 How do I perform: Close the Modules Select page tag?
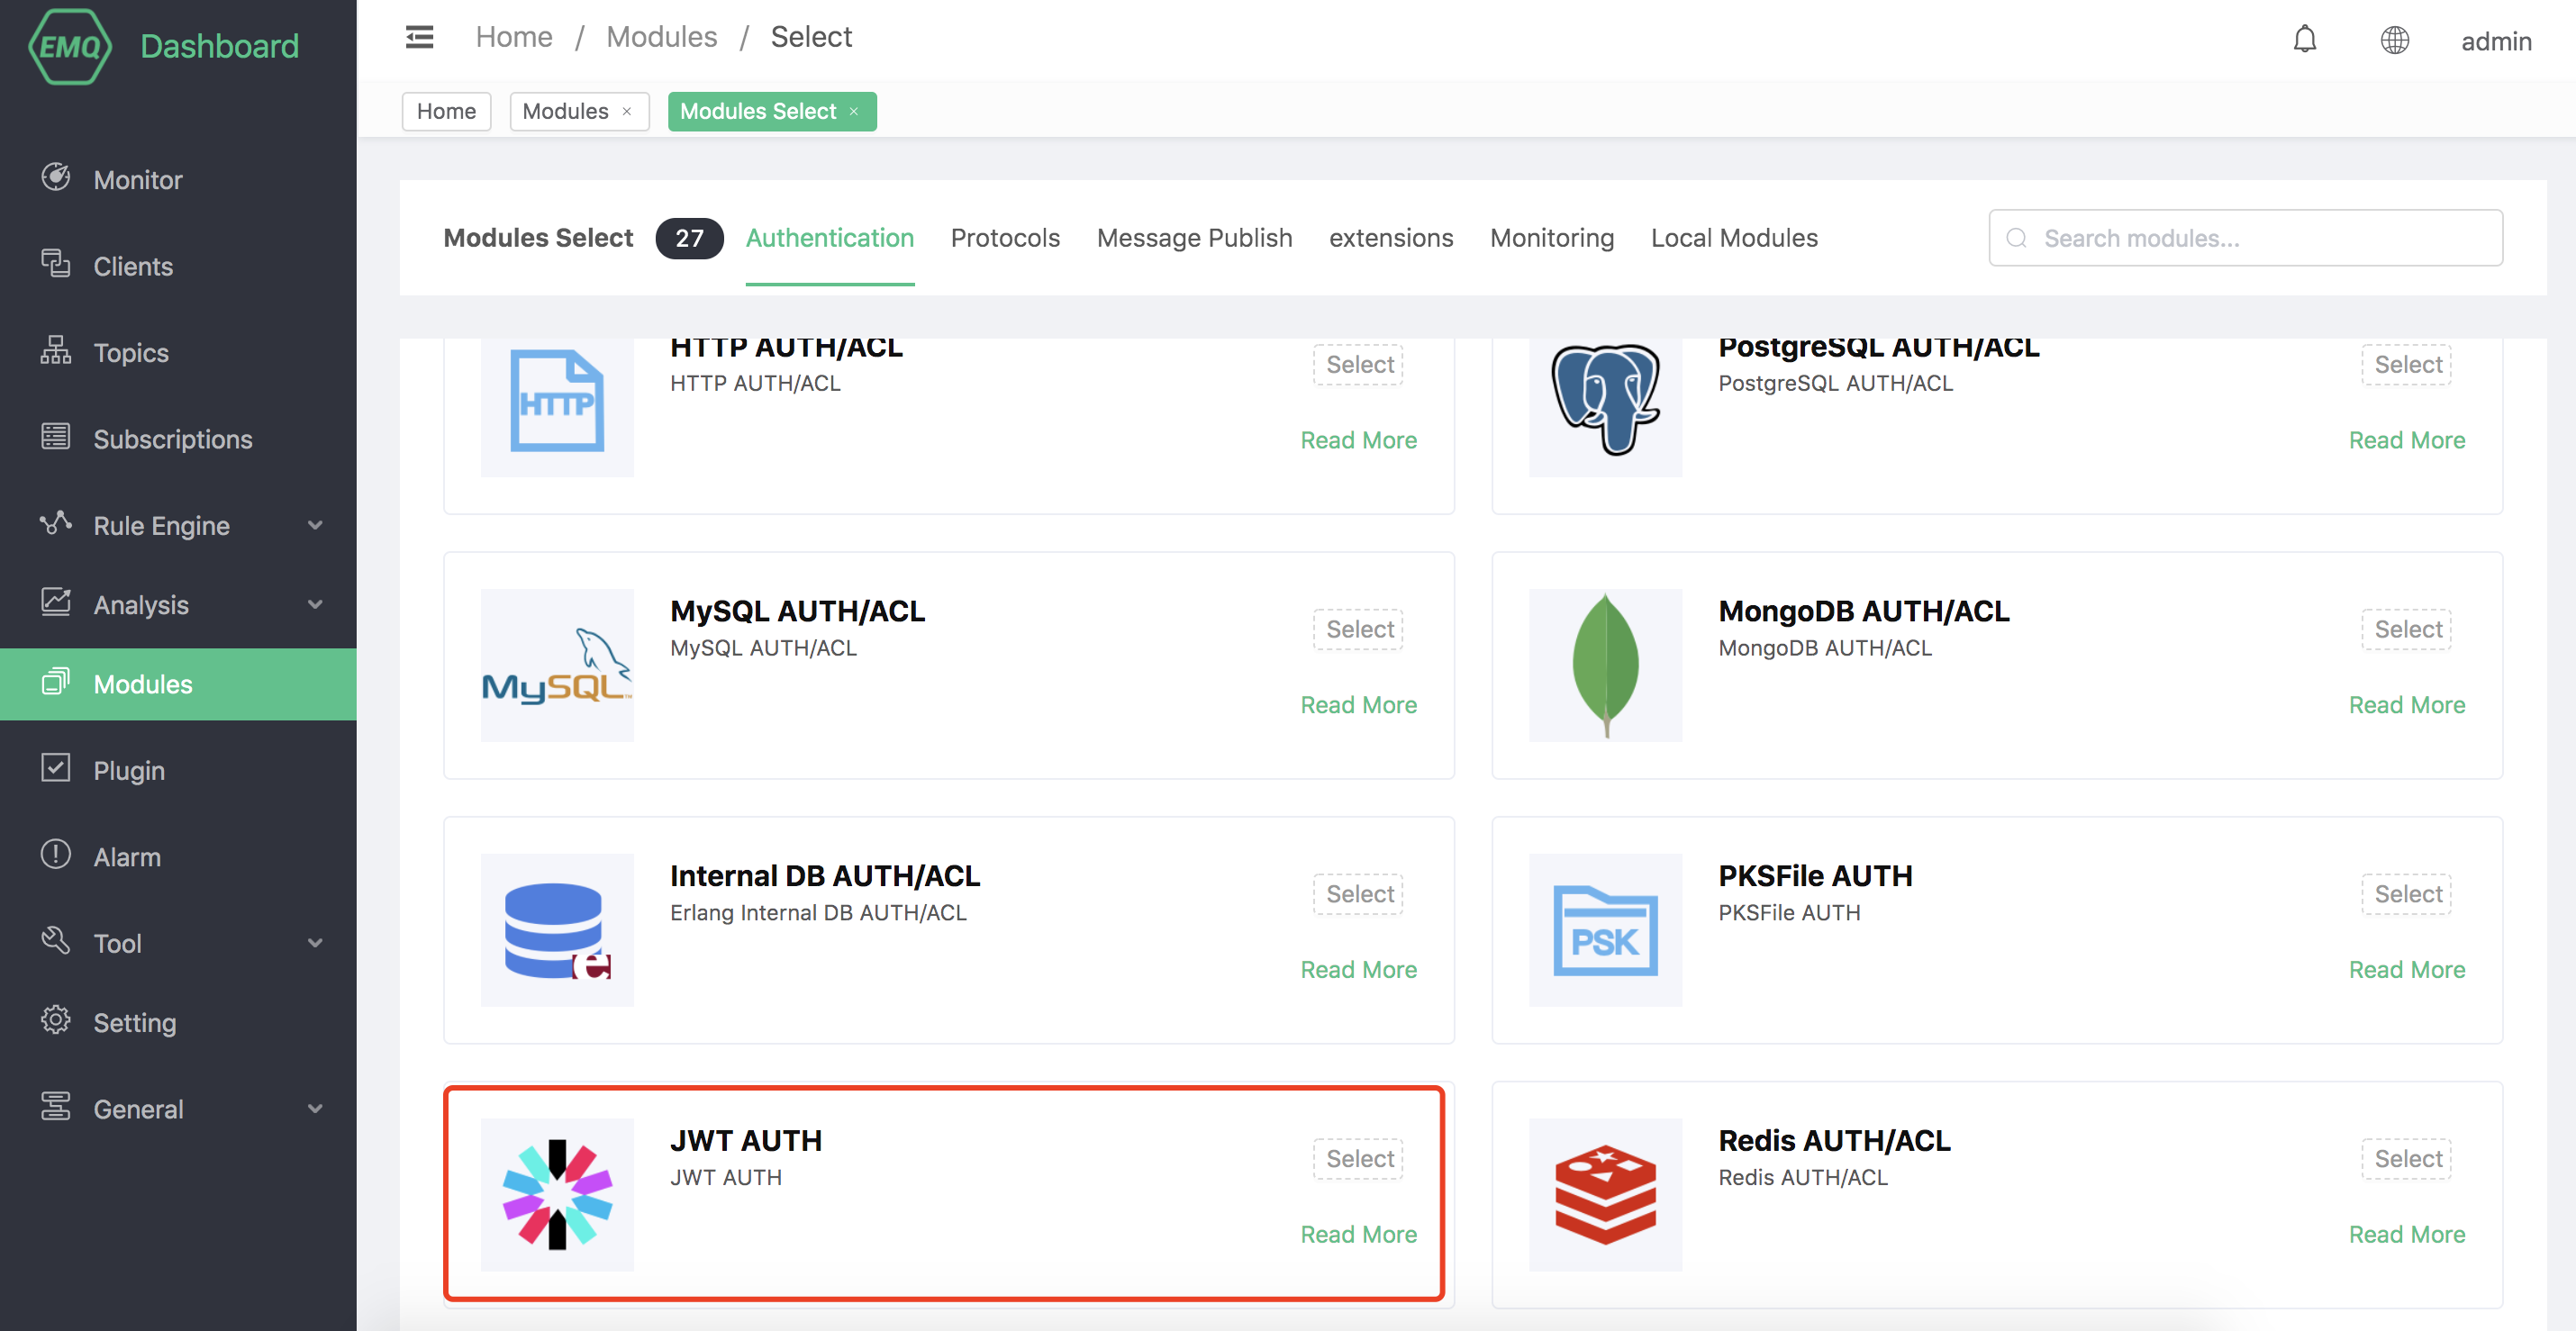(854, 112)
